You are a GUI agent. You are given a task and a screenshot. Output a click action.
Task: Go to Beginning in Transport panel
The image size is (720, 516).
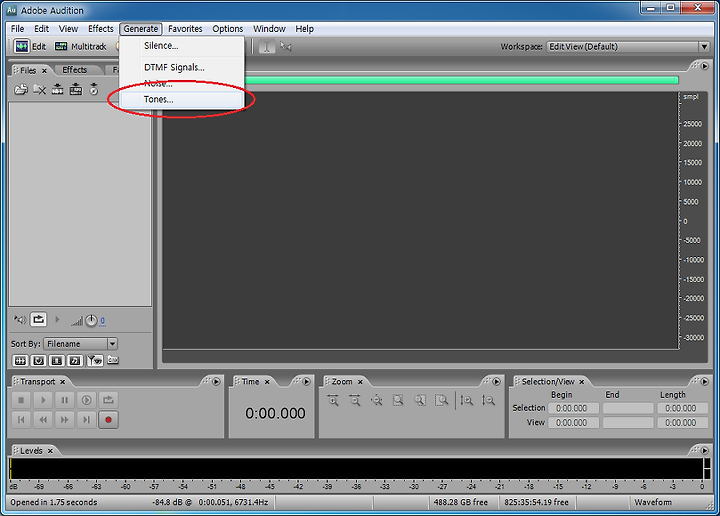pos(21,420)
